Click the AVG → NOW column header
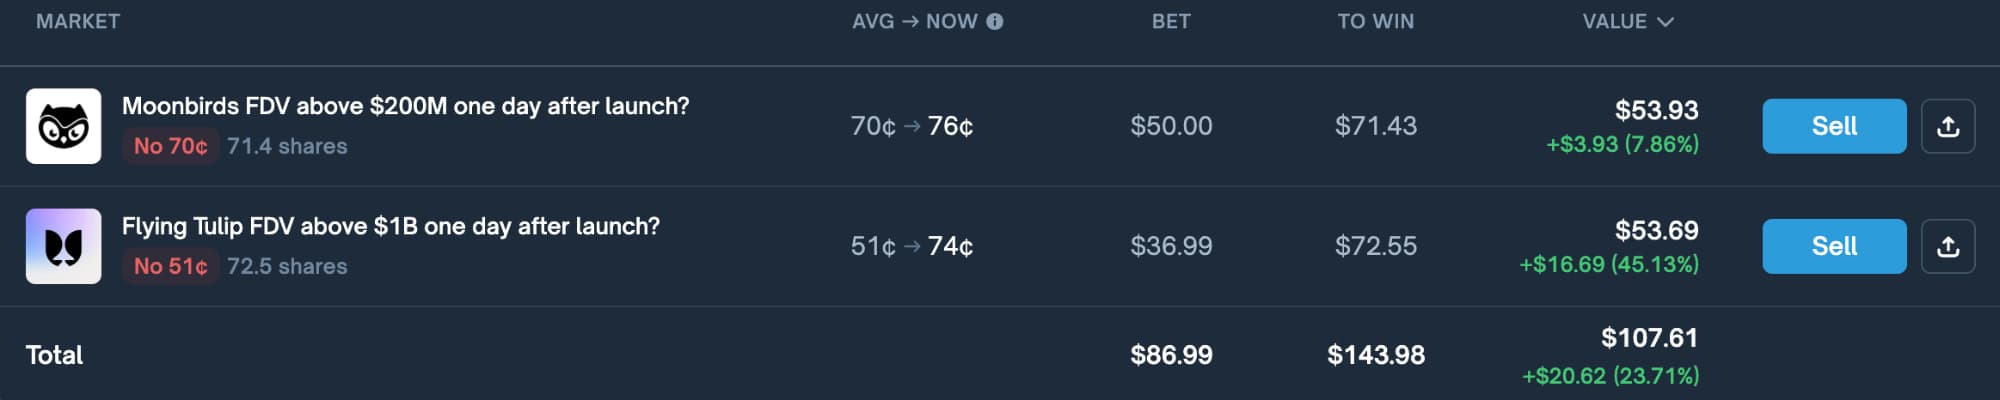 point(914,22)
